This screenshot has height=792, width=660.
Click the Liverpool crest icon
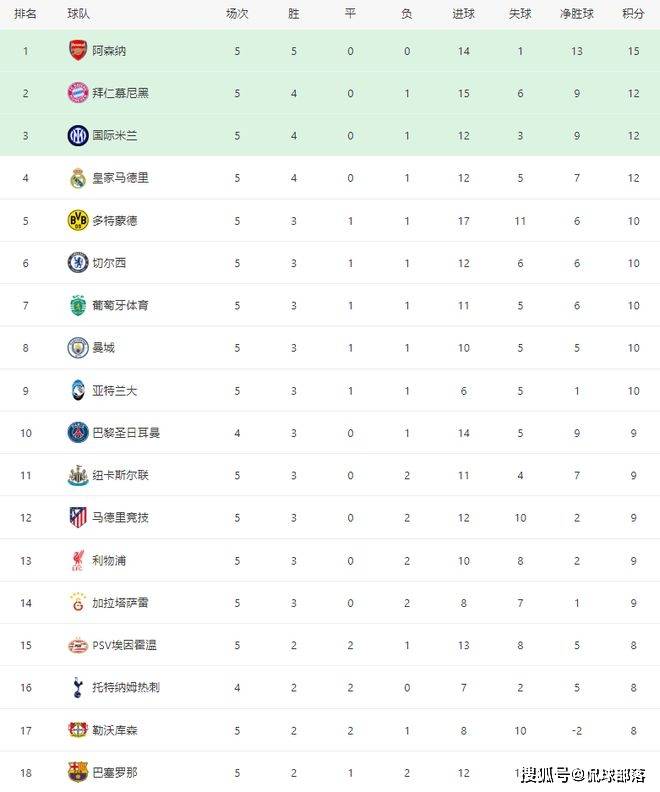click(78, 560)
